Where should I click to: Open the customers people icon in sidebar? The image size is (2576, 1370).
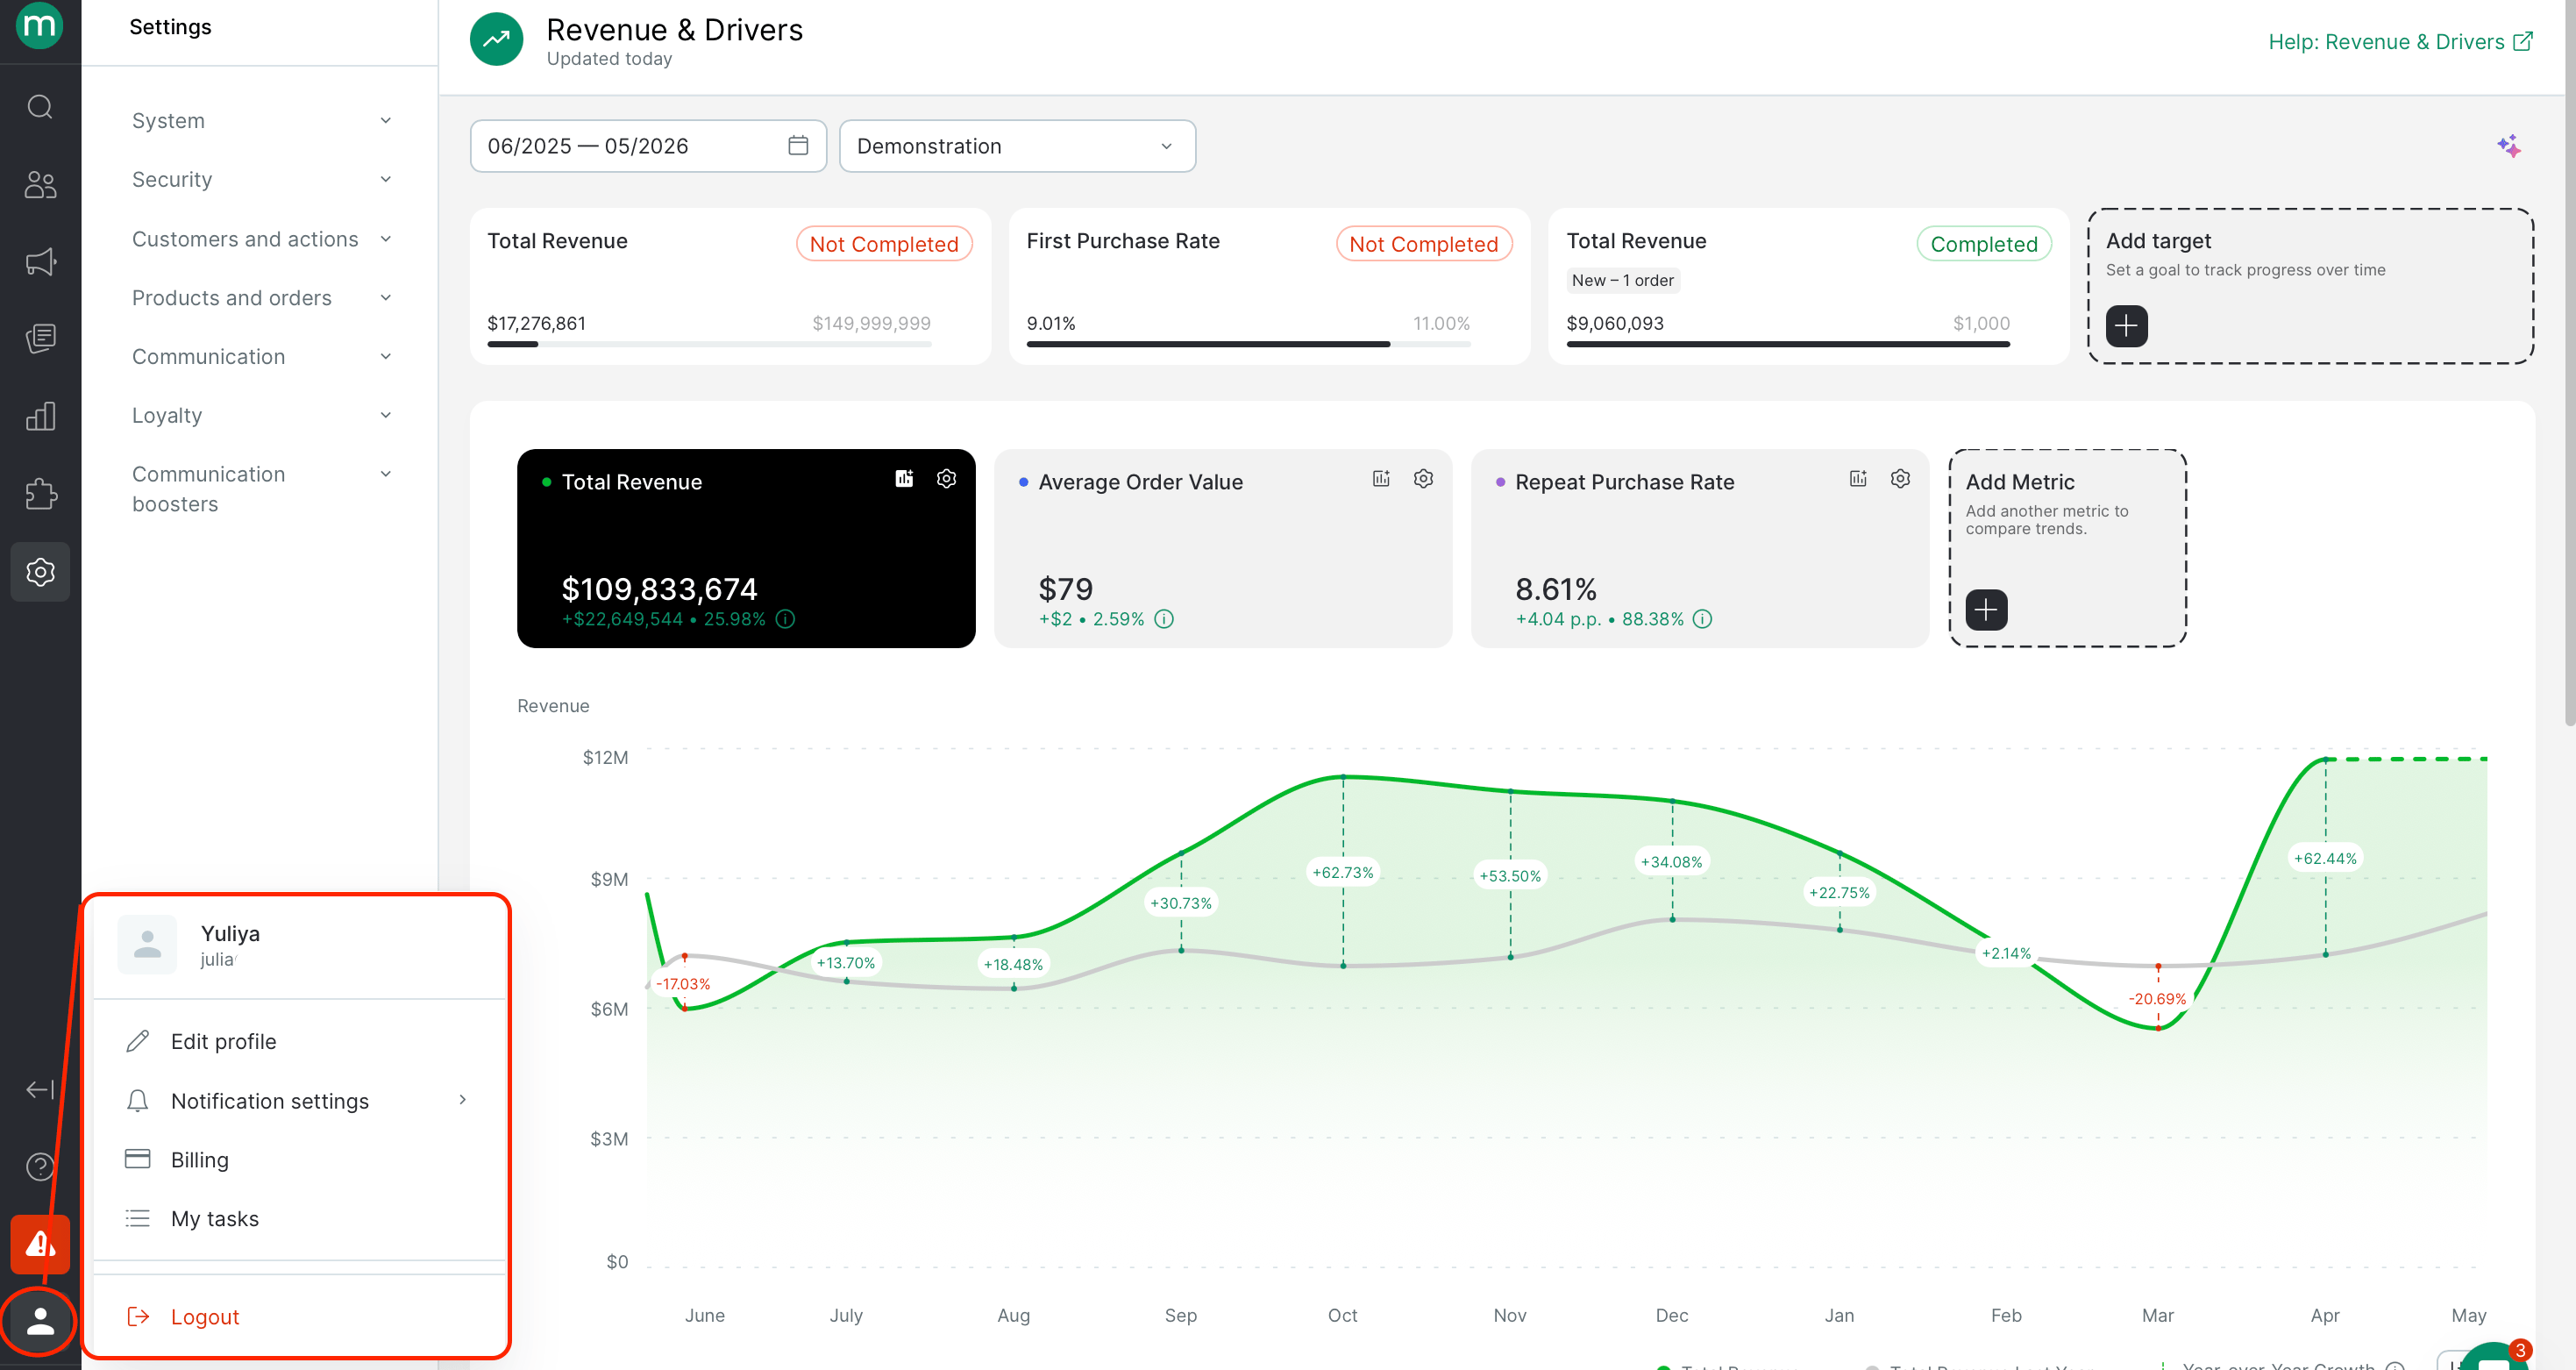pos(40,184)
